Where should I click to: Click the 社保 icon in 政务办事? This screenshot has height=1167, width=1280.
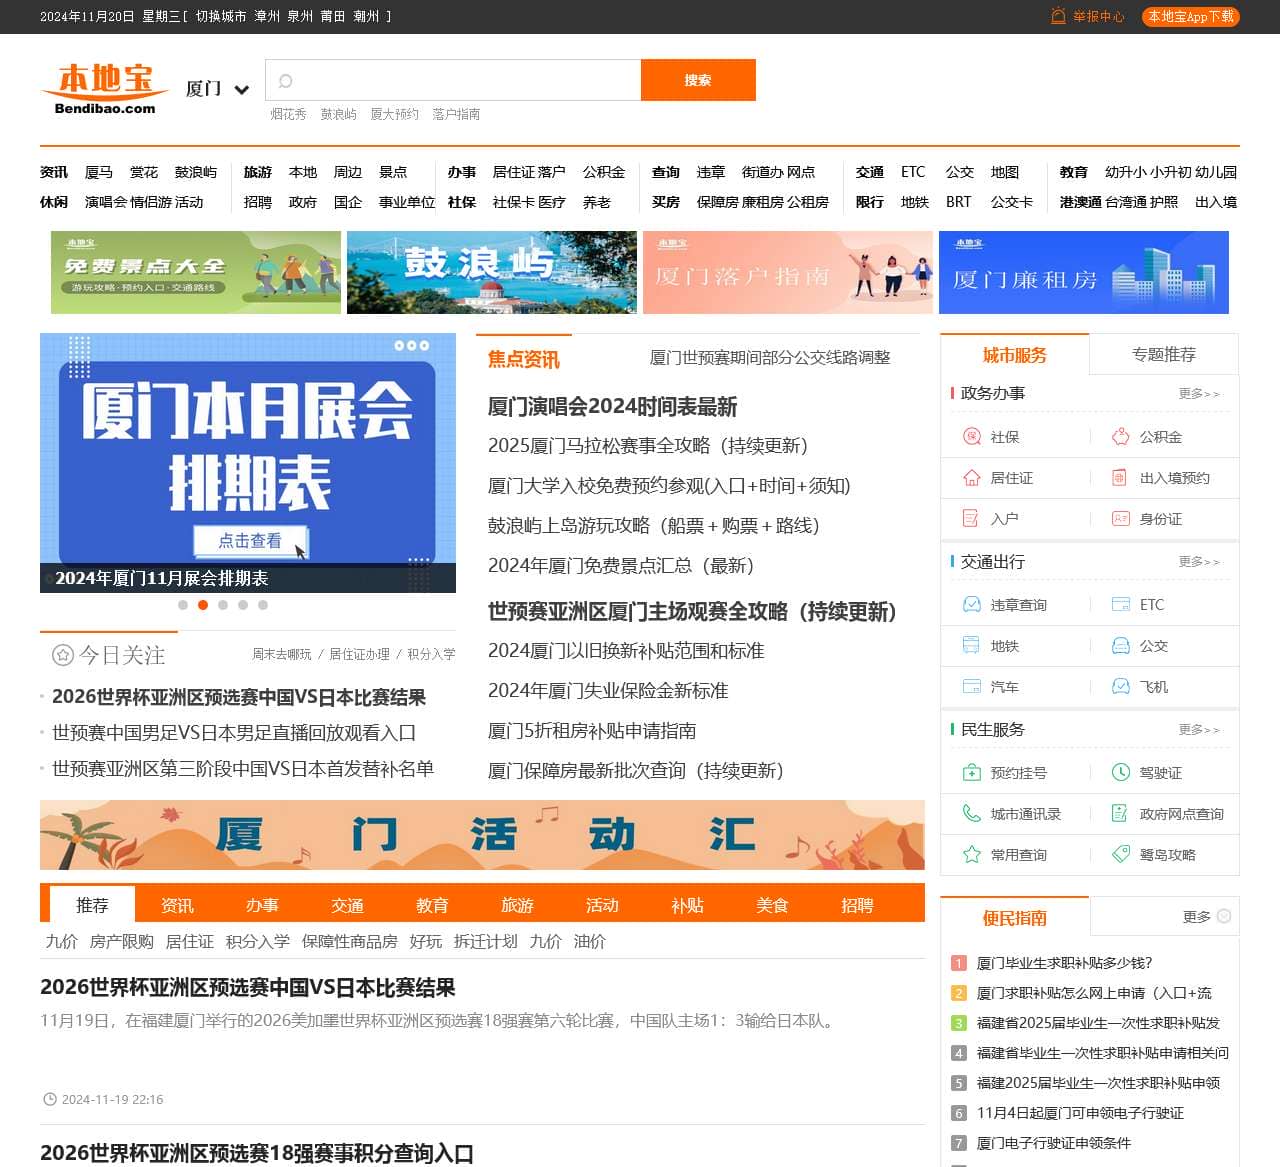point(971,437)
